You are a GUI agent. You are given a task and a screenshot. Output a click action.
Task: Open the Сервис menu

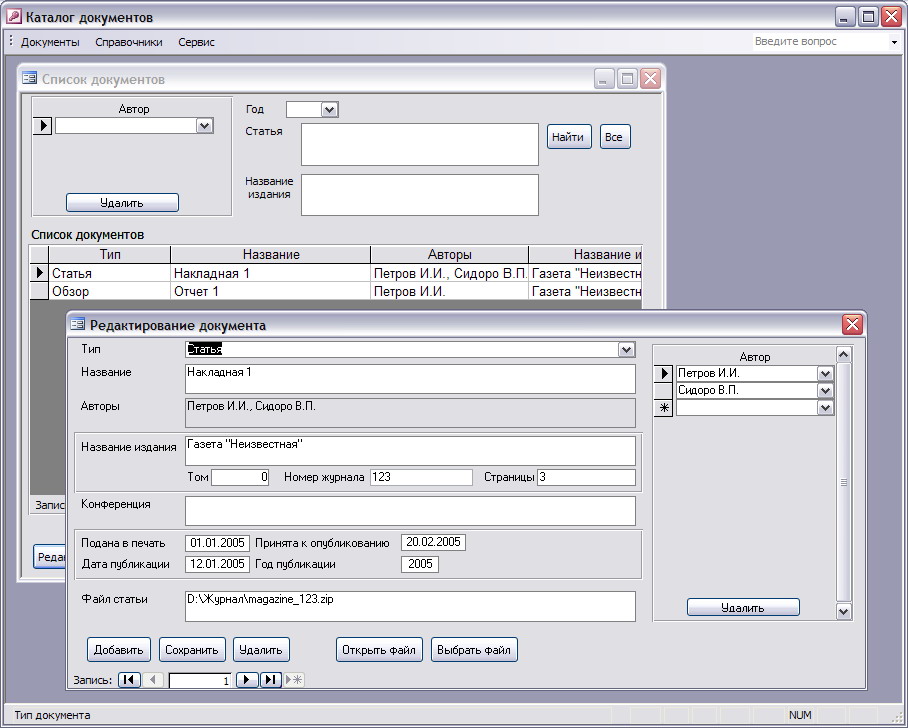coord(196,42)
